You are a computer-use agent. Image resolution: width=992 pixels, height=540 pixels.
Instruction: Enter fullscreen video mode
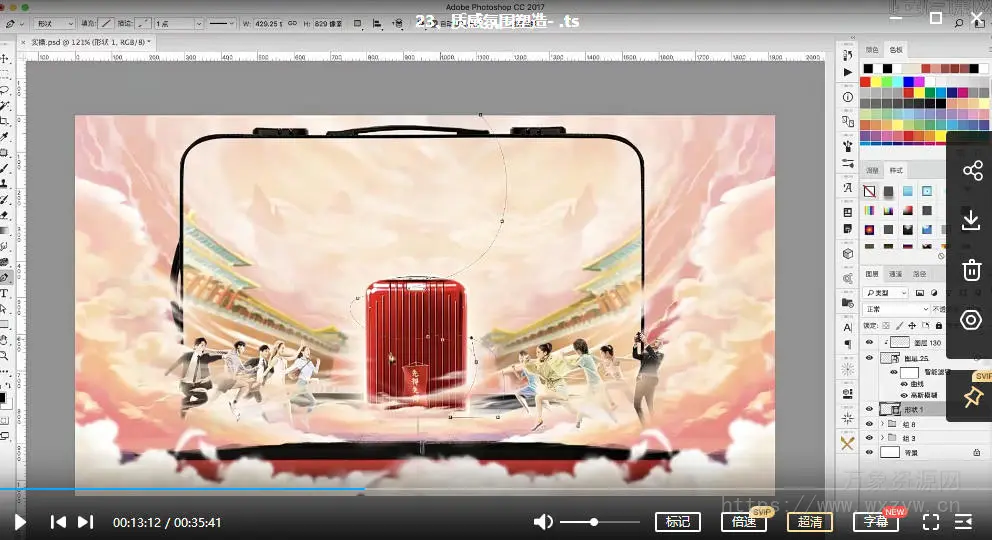pyautogui.click(x=930, y=522)
